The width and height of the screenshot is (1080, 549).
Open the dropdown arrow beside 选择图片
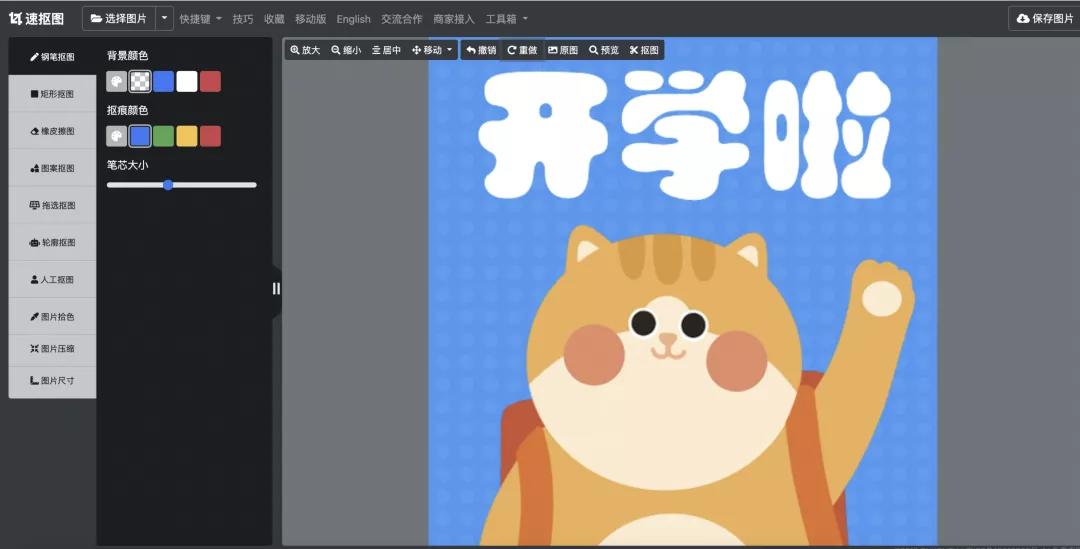pos(164,19)
